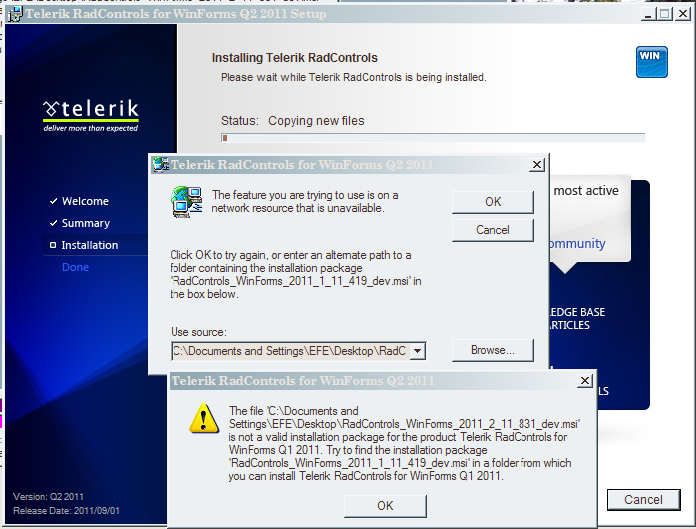This screenshot has height=529, width=696.
Task: Click the 'EDGE BASE ARTICLES' panel text
Action: click(x=577, y=319)
